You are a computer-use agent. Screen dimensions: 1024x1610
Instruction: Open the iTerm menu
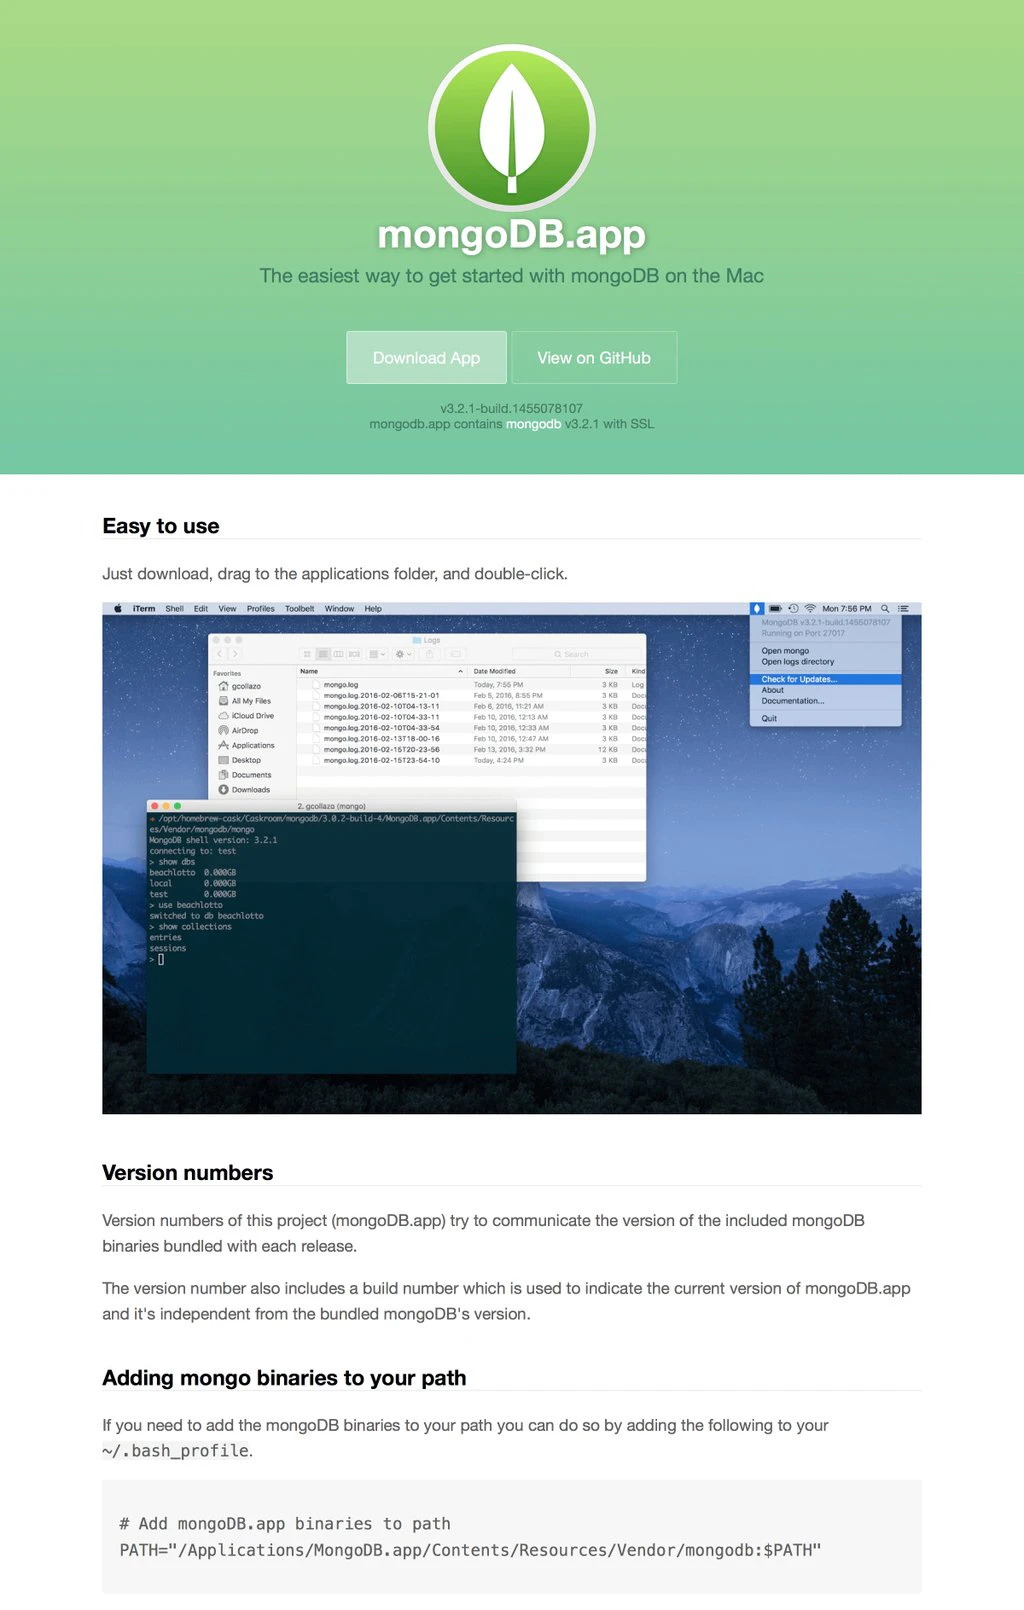pos(144,608)
